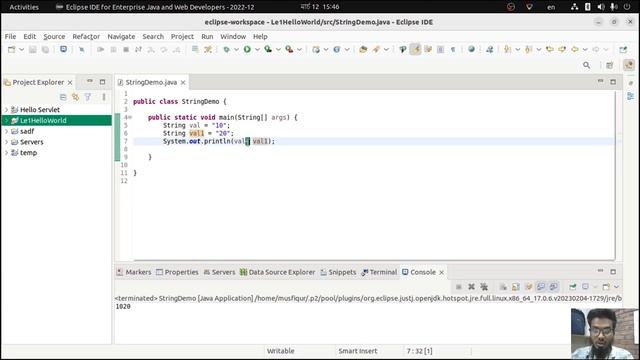Open the Source menu

click(54, 36)
